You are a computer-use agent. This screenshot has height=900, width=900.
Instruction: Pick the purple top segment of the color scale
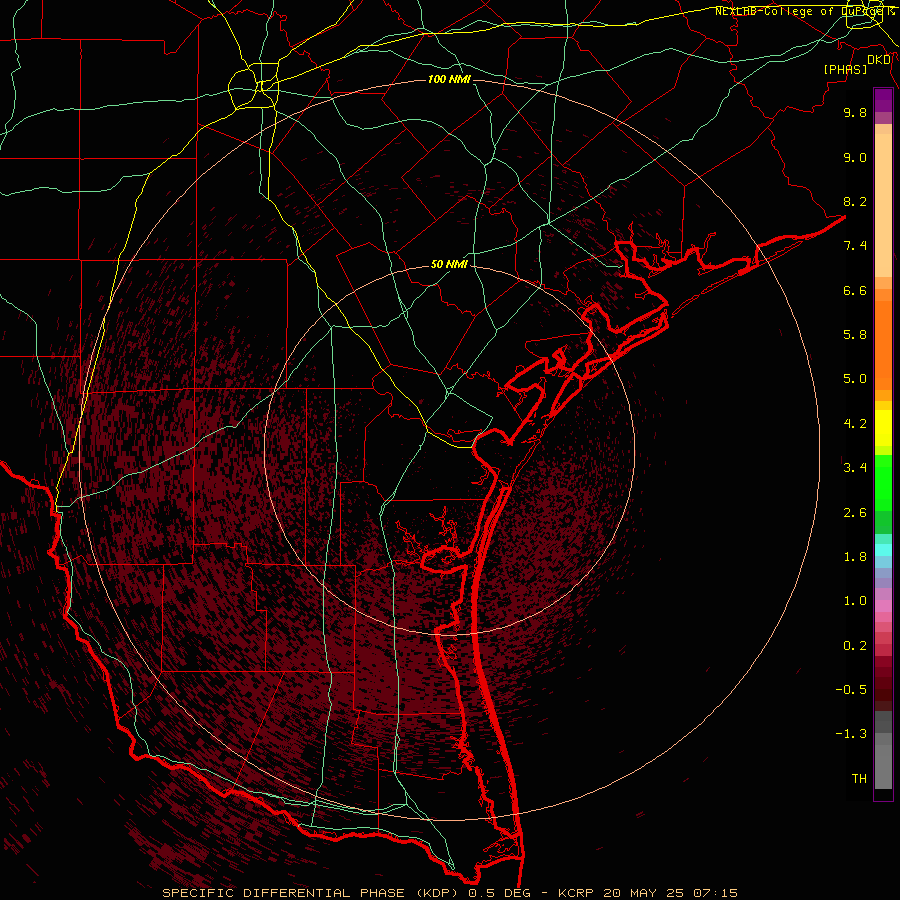pos(883,101)
